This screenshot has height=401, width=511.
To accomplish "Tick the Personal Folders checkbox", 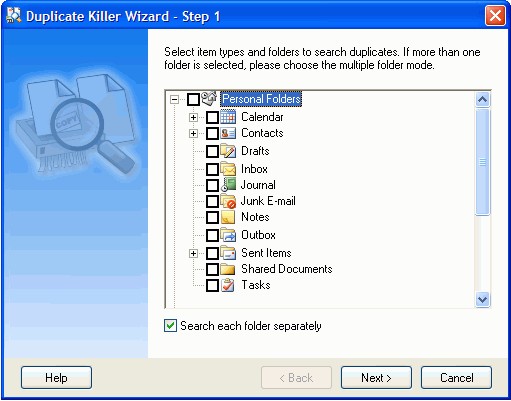I will (x=193, y=99).
